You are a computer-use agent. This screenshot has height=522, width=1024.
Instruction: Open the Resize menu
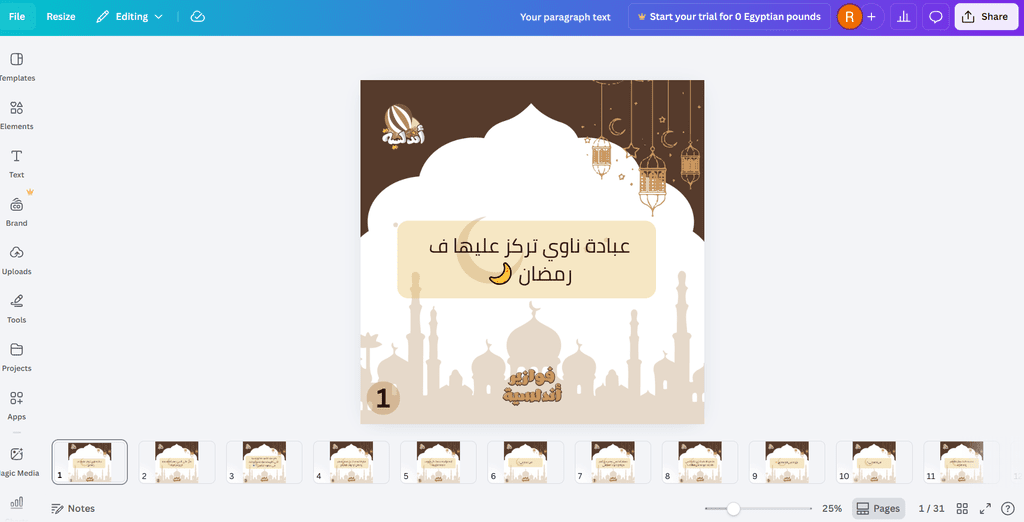61,17
